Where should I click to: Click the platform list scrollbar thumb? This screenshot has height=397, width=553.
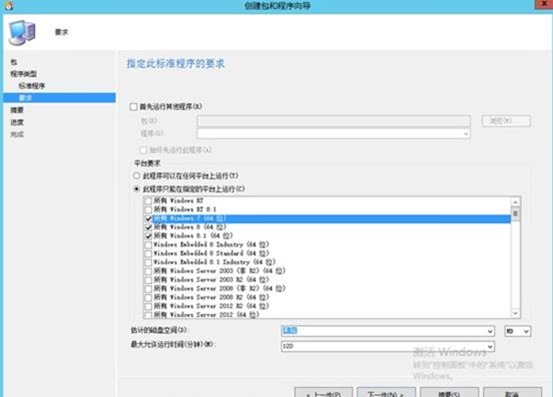(515, 214)
